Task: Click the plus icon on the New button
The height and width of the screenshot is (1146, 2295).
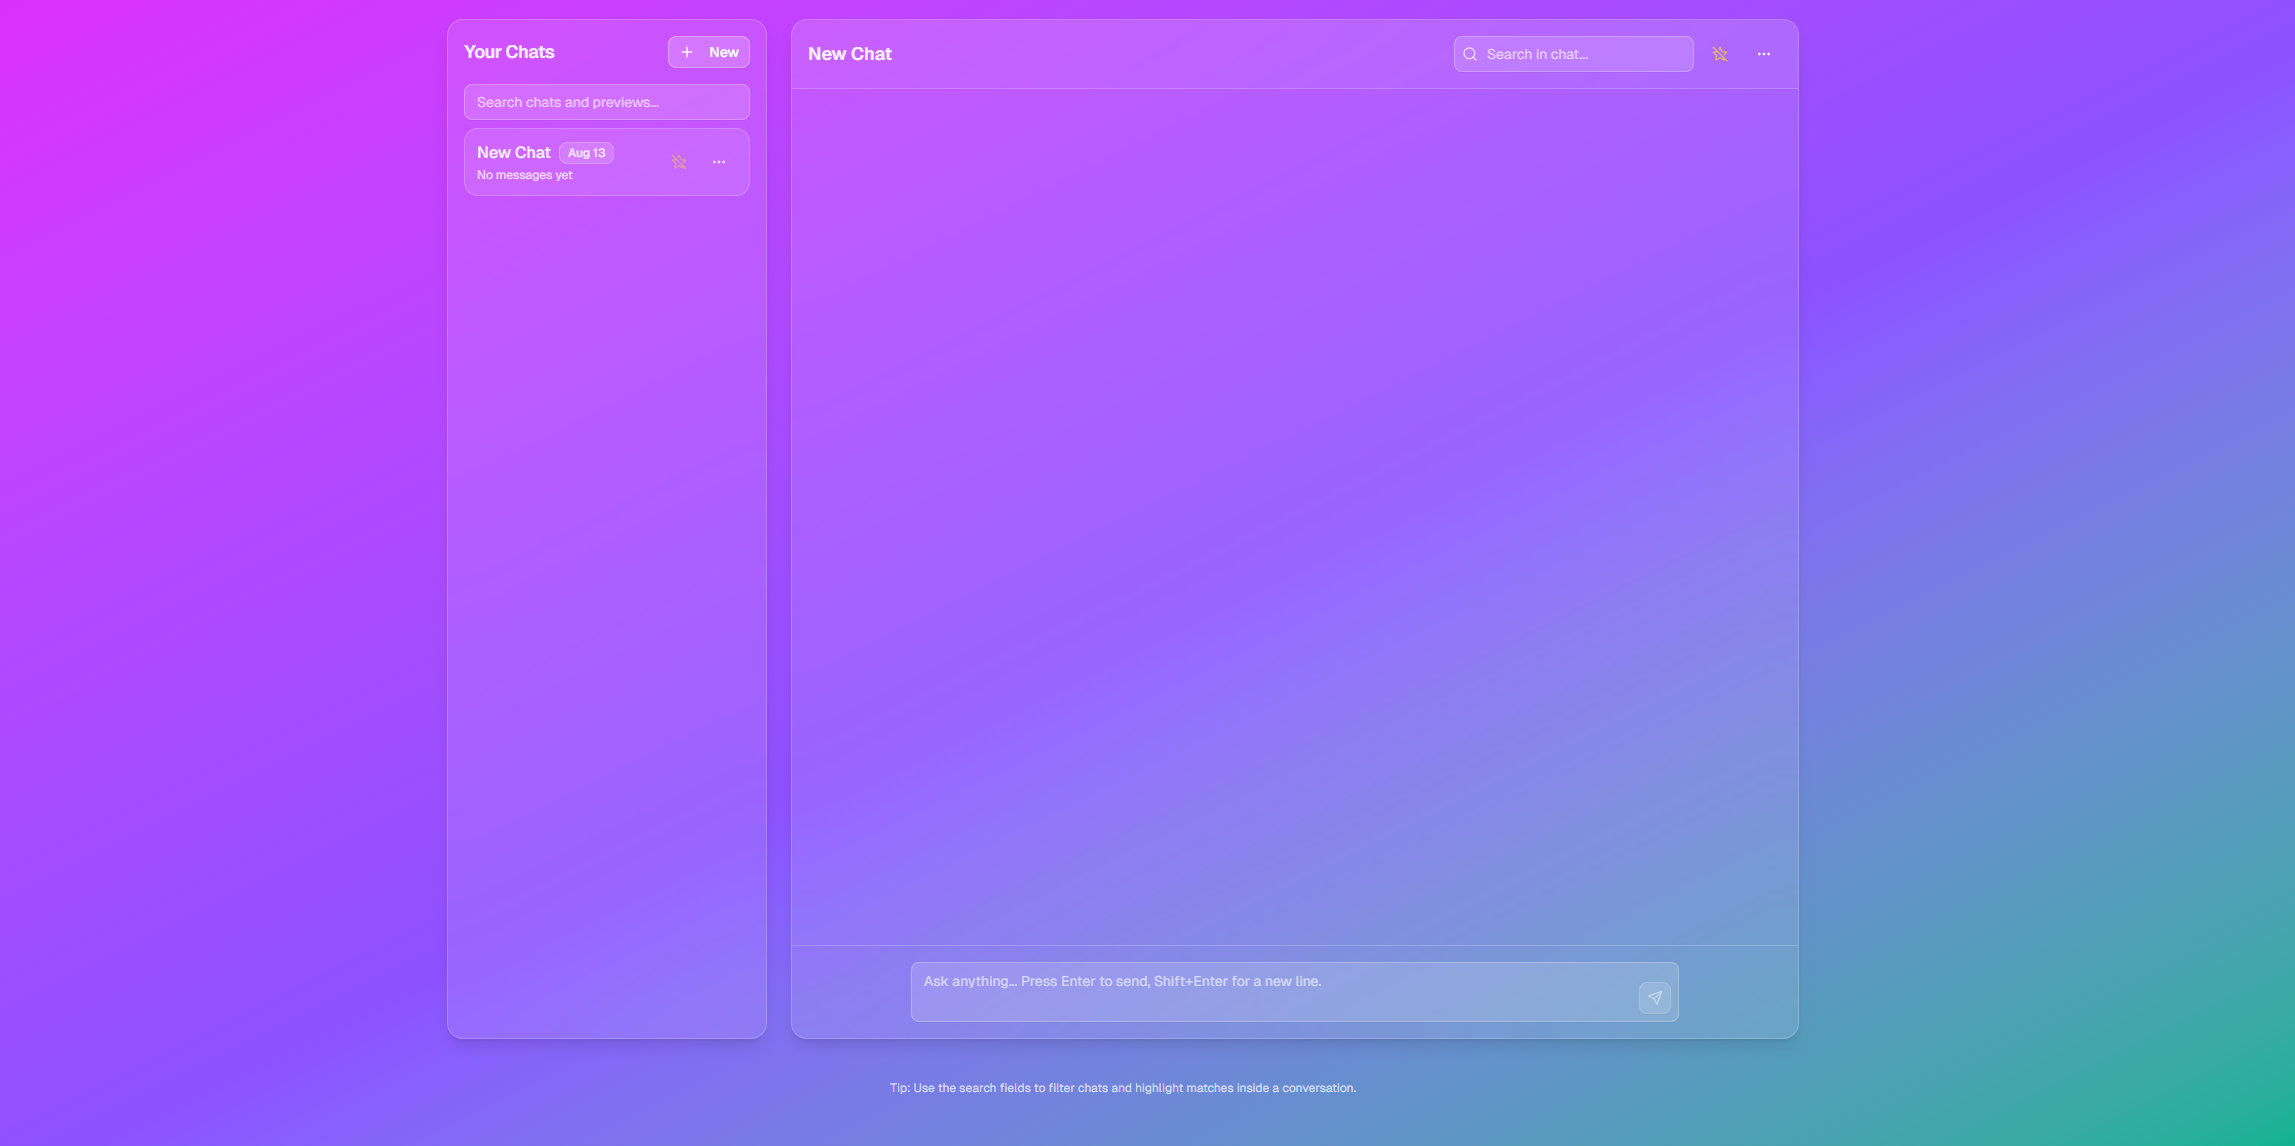Action: (687, 51)
